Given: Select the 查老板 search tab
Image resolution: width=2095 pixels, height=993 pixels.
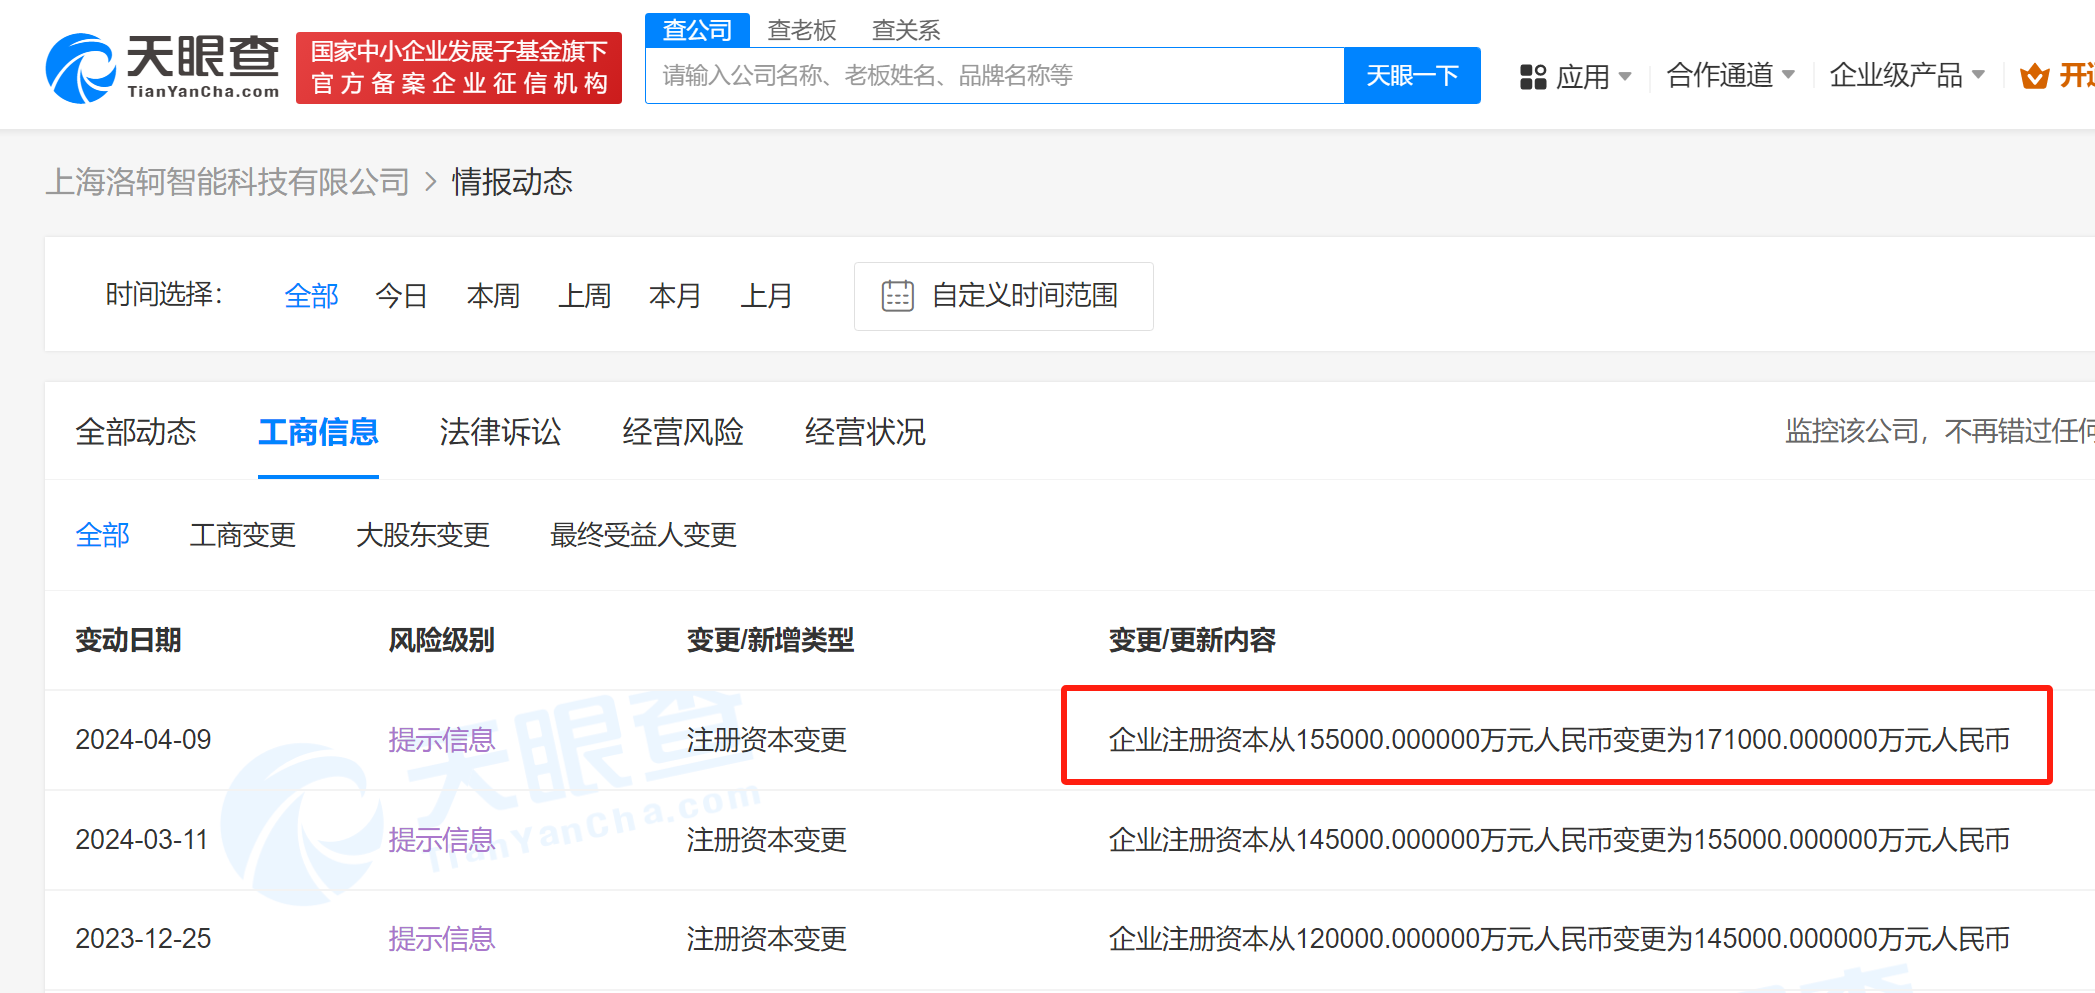Looking at the screenshot, I should 802,30.
